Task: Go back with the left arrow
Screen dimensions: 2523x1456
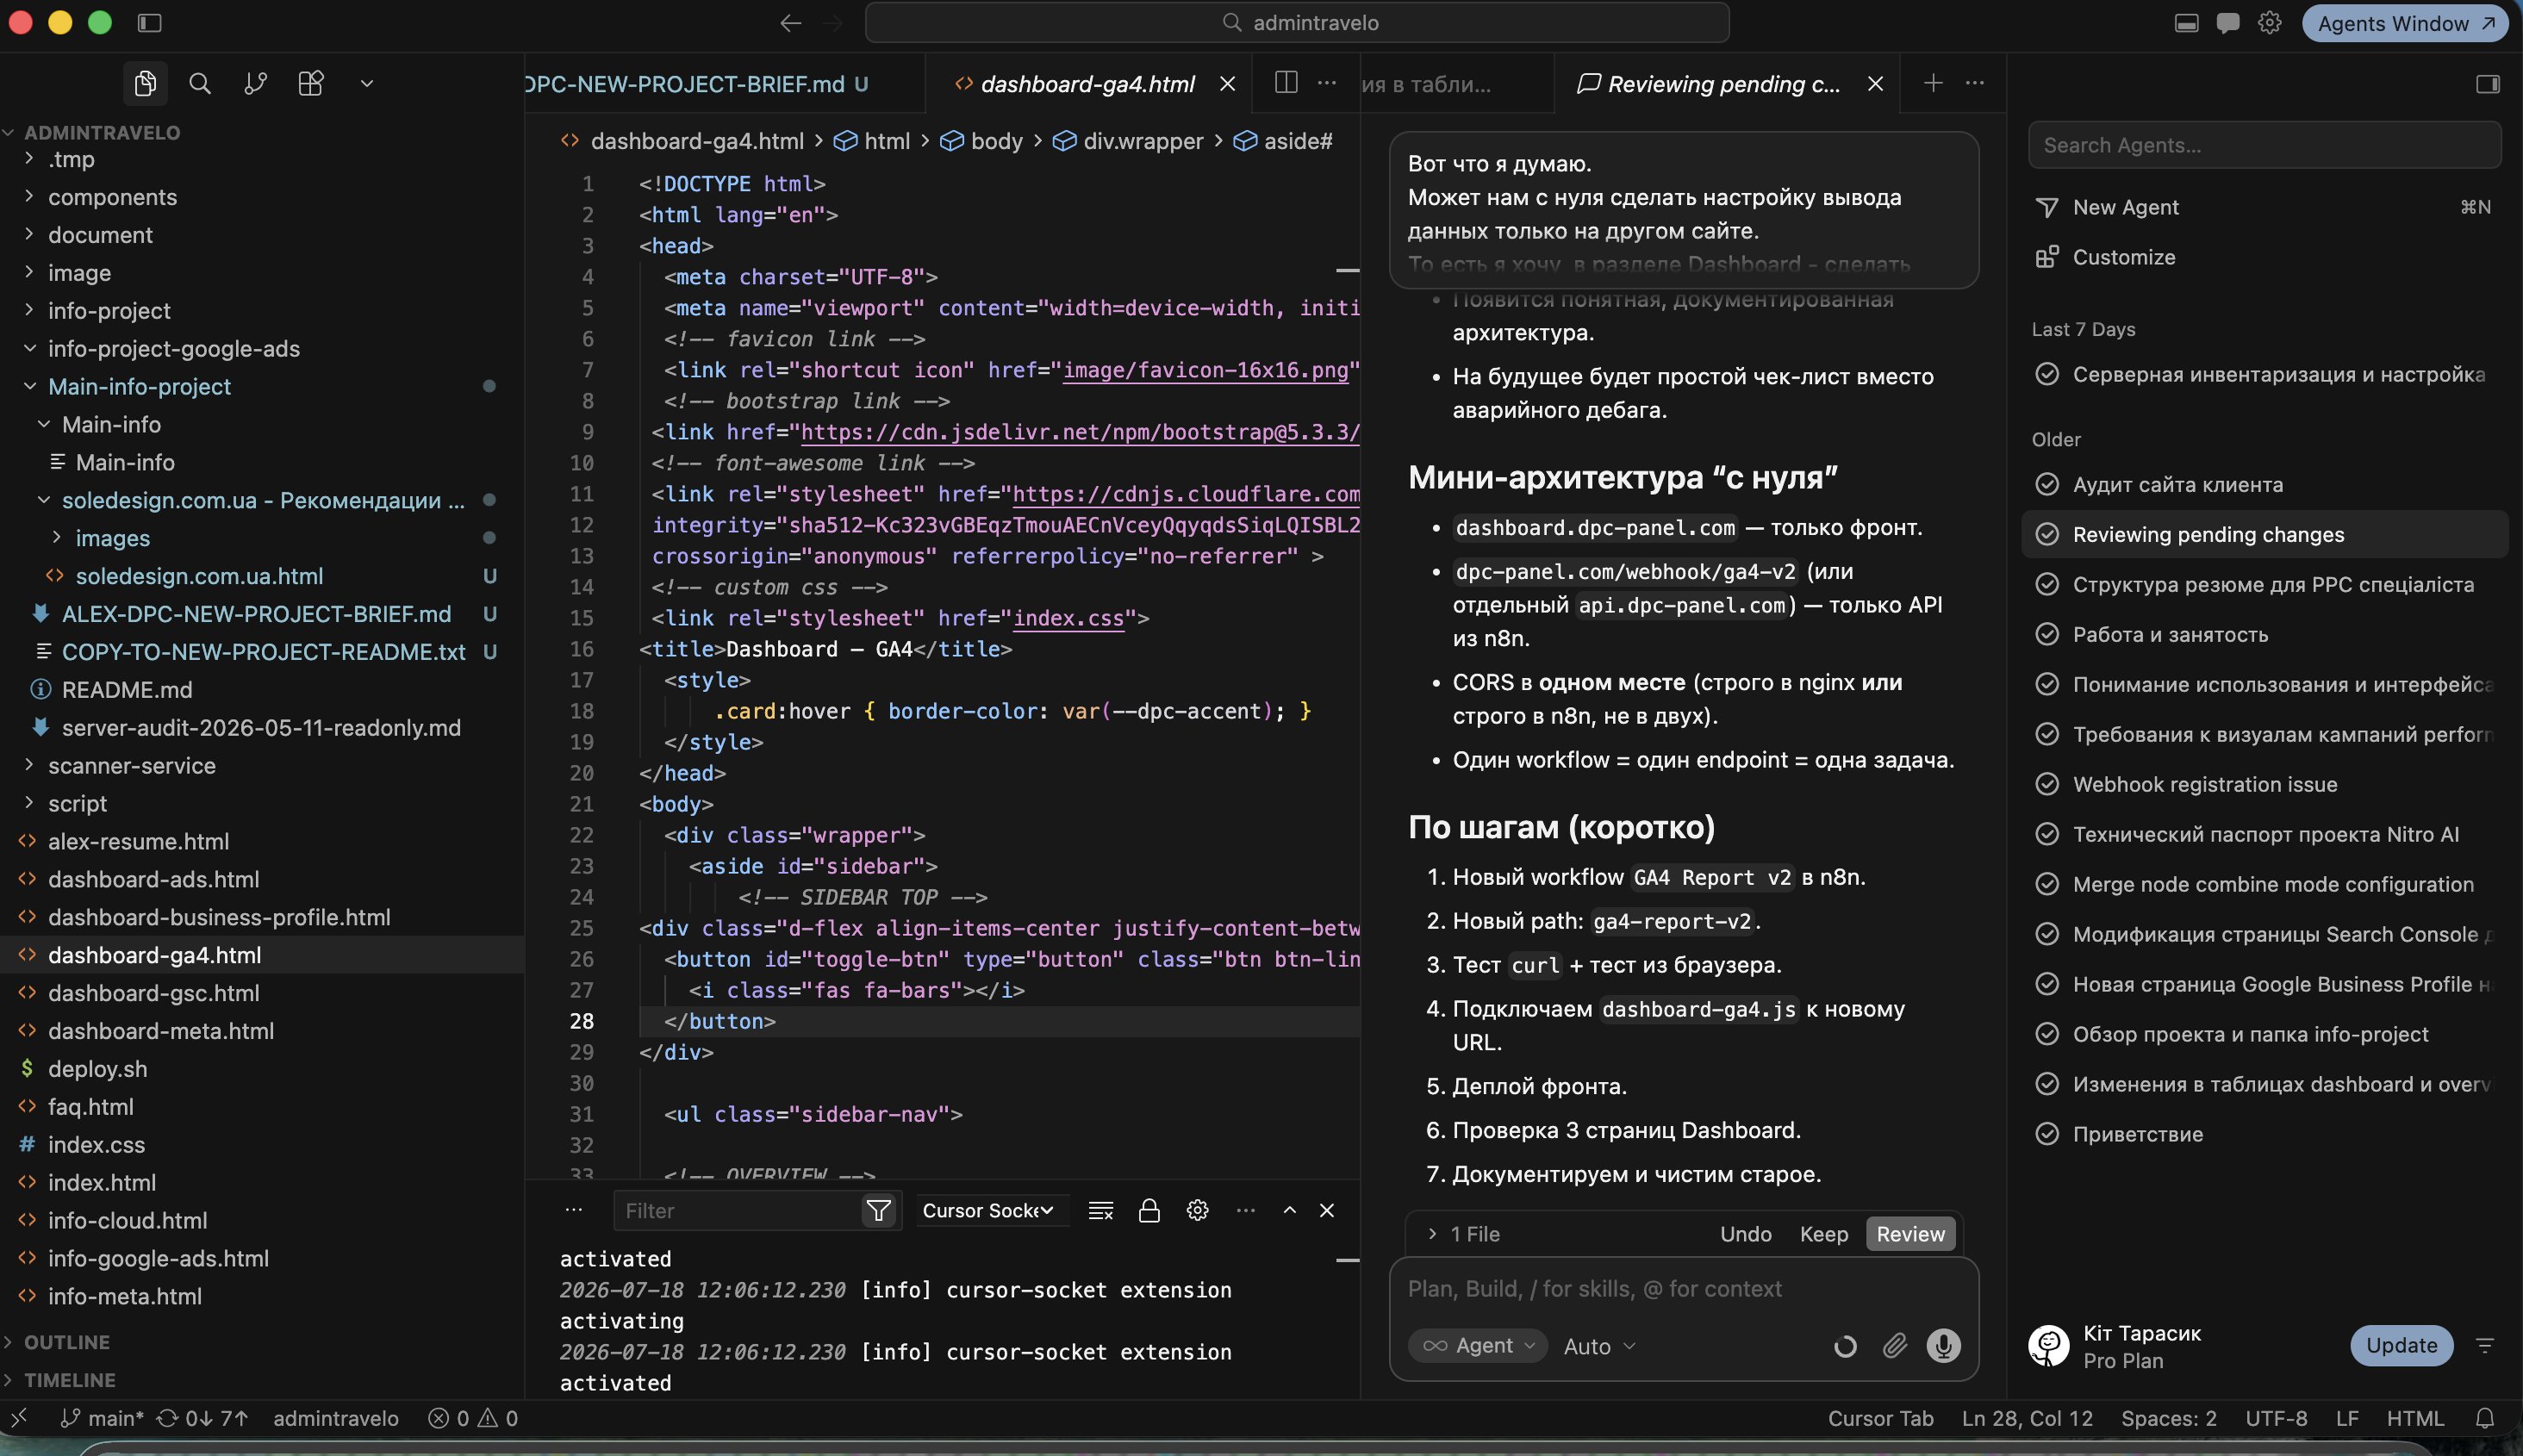Action: point(790,23)
